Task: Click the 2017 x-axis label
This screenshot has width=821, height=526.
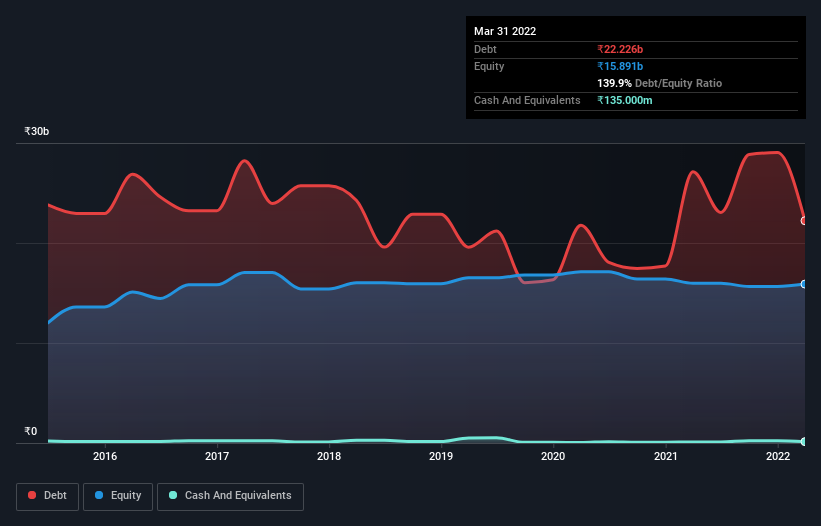Action: pyautogui.click(x=217, y=456)
